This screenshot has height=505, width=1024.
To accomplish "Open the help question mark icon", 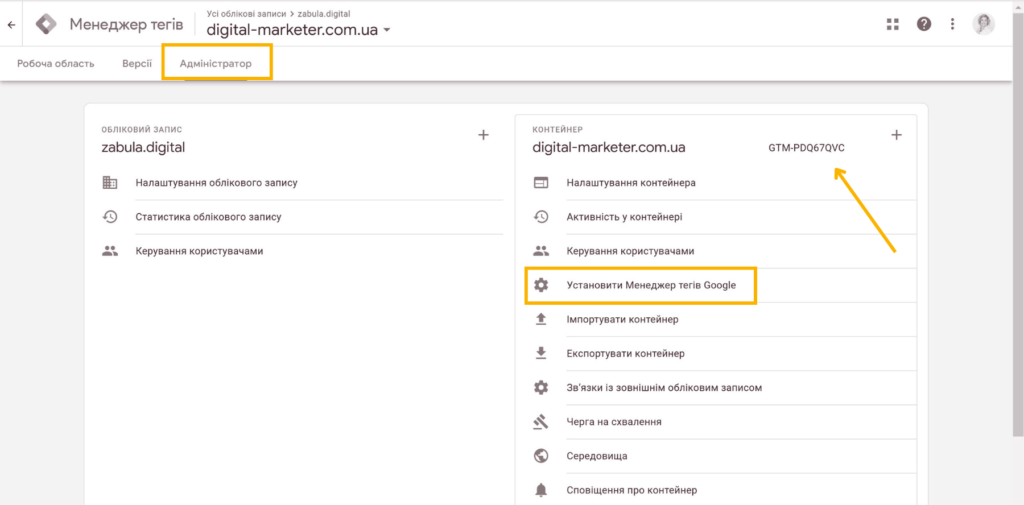I will click(x=924, y=24).
